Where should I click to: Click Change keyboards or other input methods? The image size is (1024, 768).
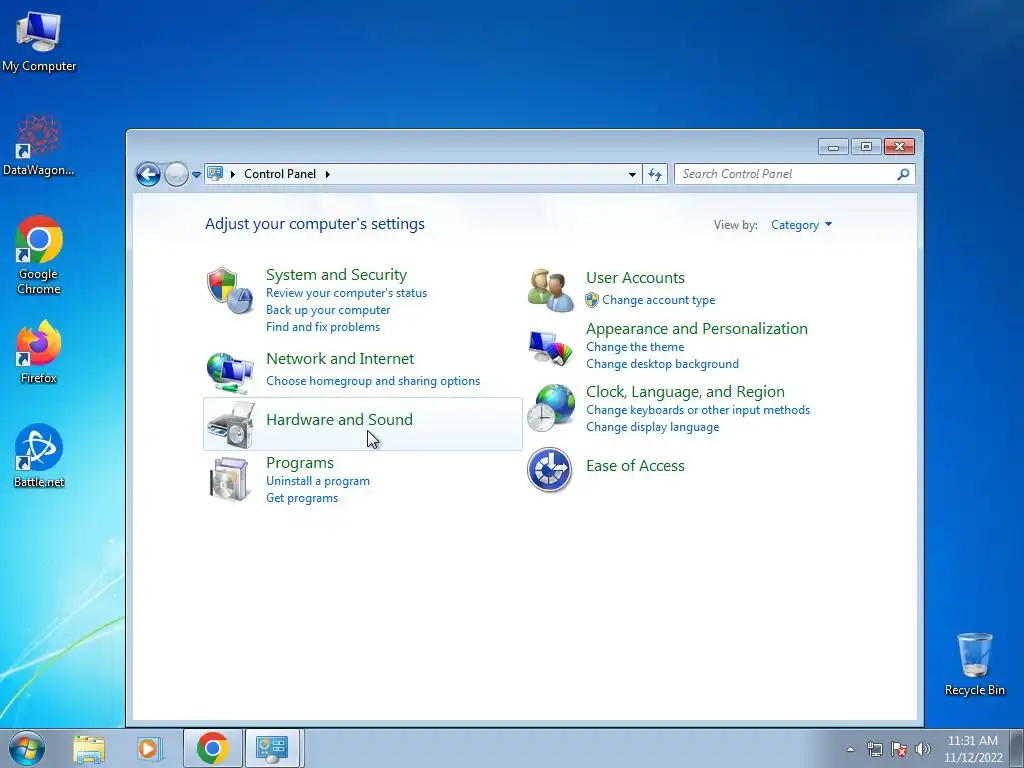point(697,409)
